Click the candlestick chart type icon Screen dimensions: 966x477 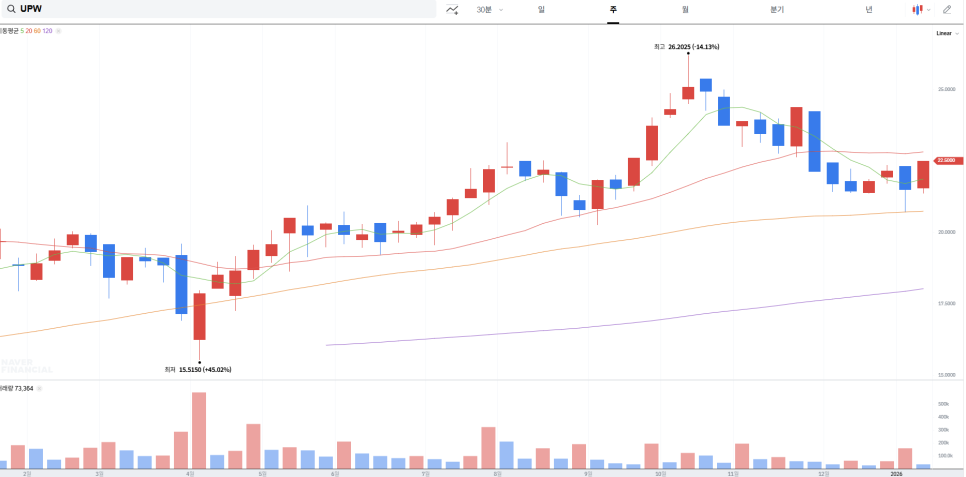point(917,9)
